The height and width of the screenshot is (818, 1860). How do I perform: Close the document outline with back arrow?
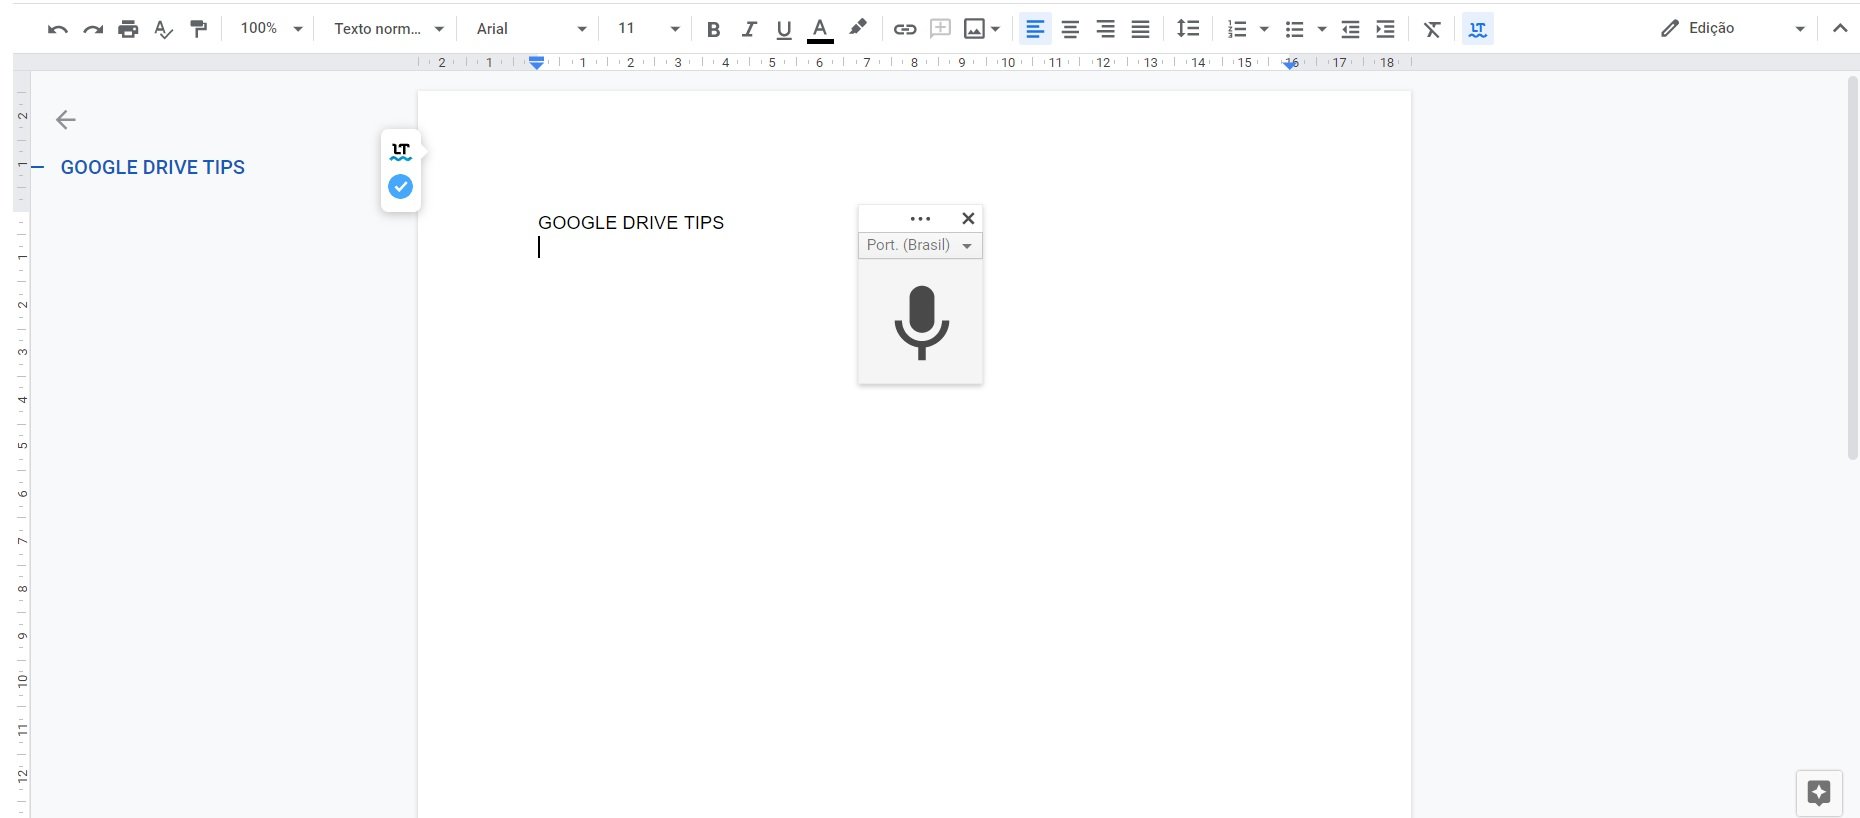tap(66, 120)
